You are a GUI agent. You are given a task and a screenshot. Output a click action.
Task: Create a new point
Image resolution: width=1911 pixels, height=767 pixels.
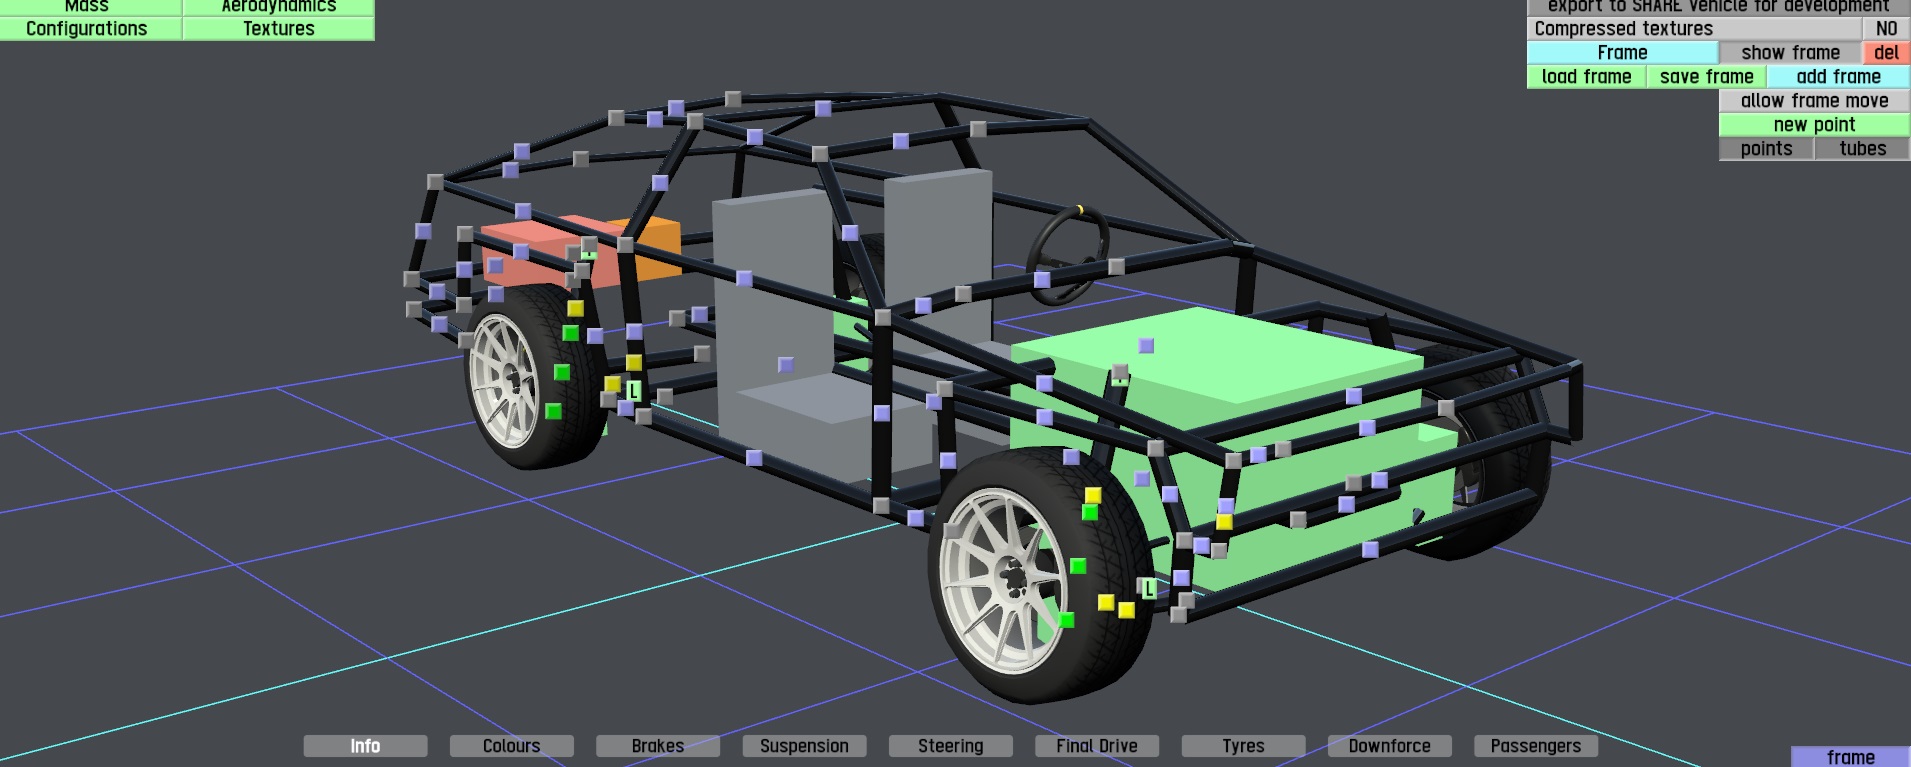pos(1814,125)
